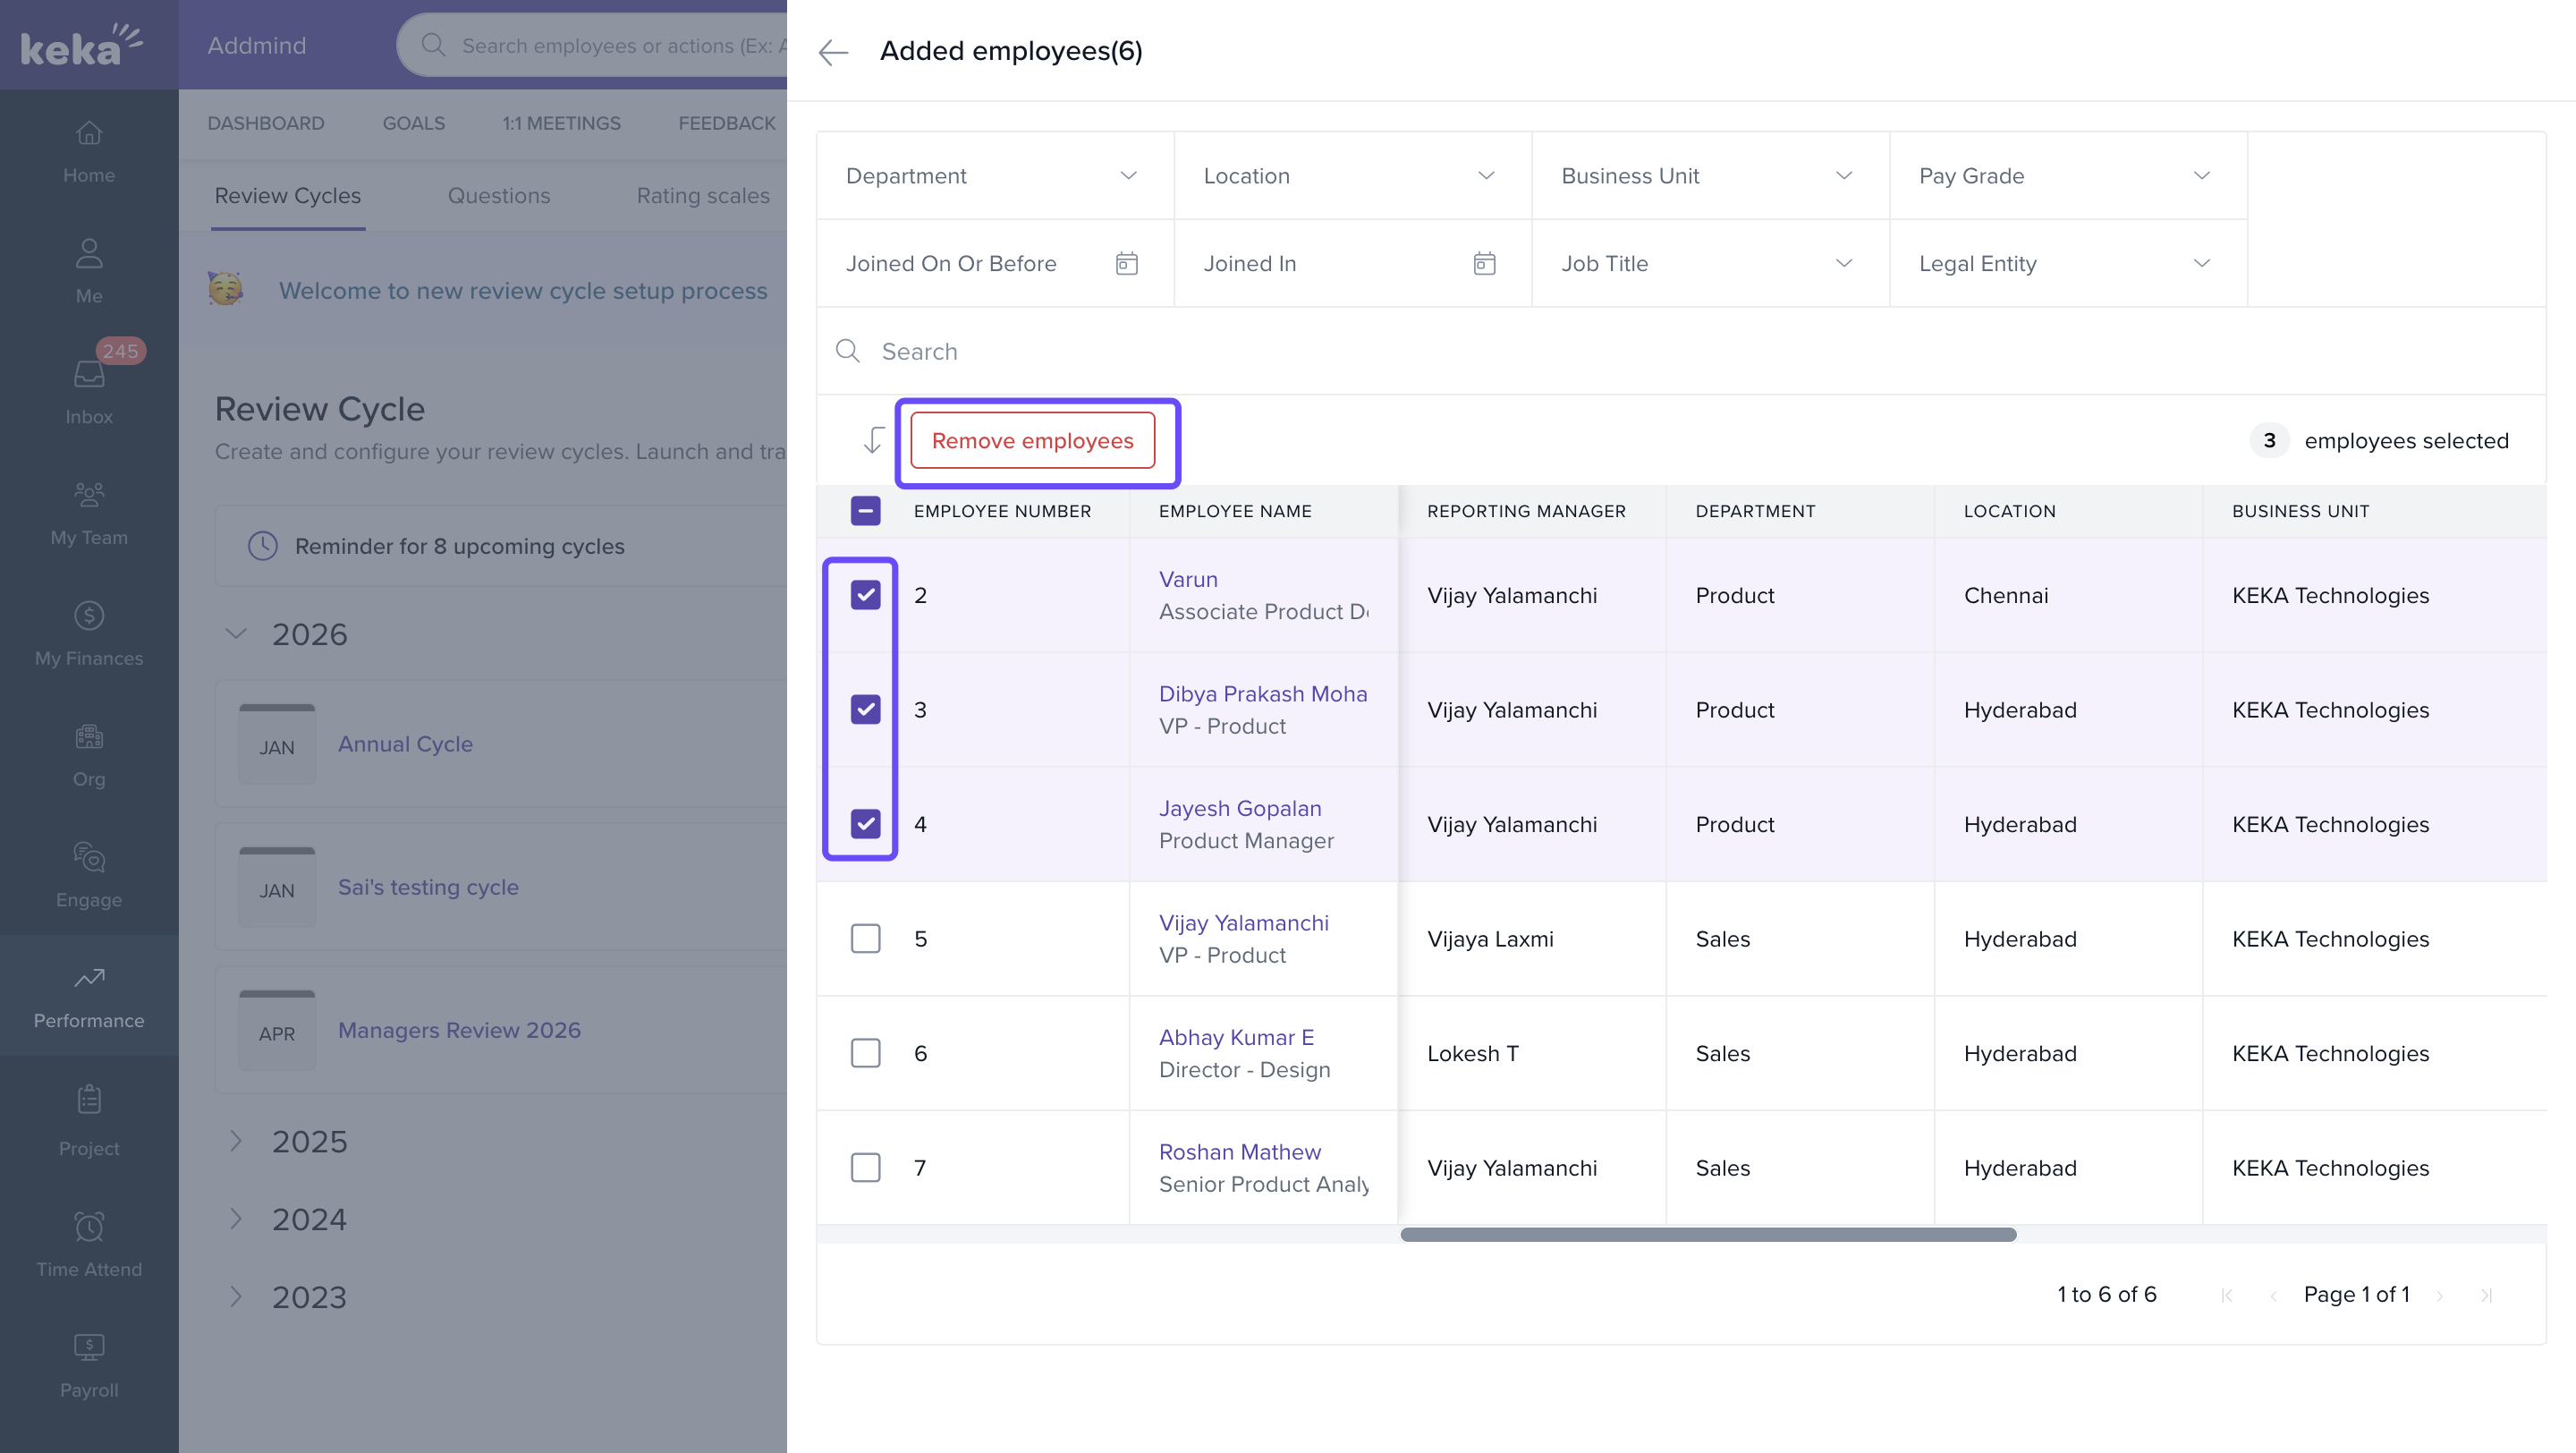Open Abhay Kumar E employee link
Viewport: 2576px width, 1453px height.
point(1236,1037)
